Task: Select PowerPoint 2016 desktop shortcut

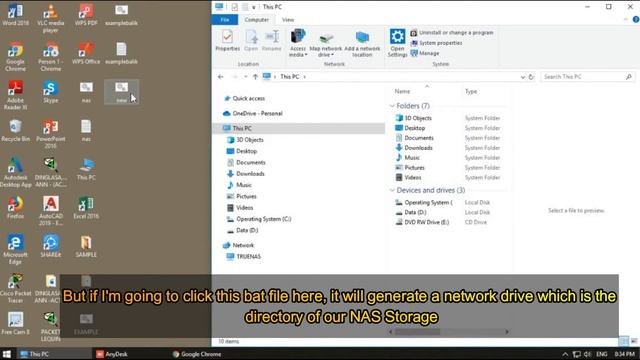Action: click(51, 134)
